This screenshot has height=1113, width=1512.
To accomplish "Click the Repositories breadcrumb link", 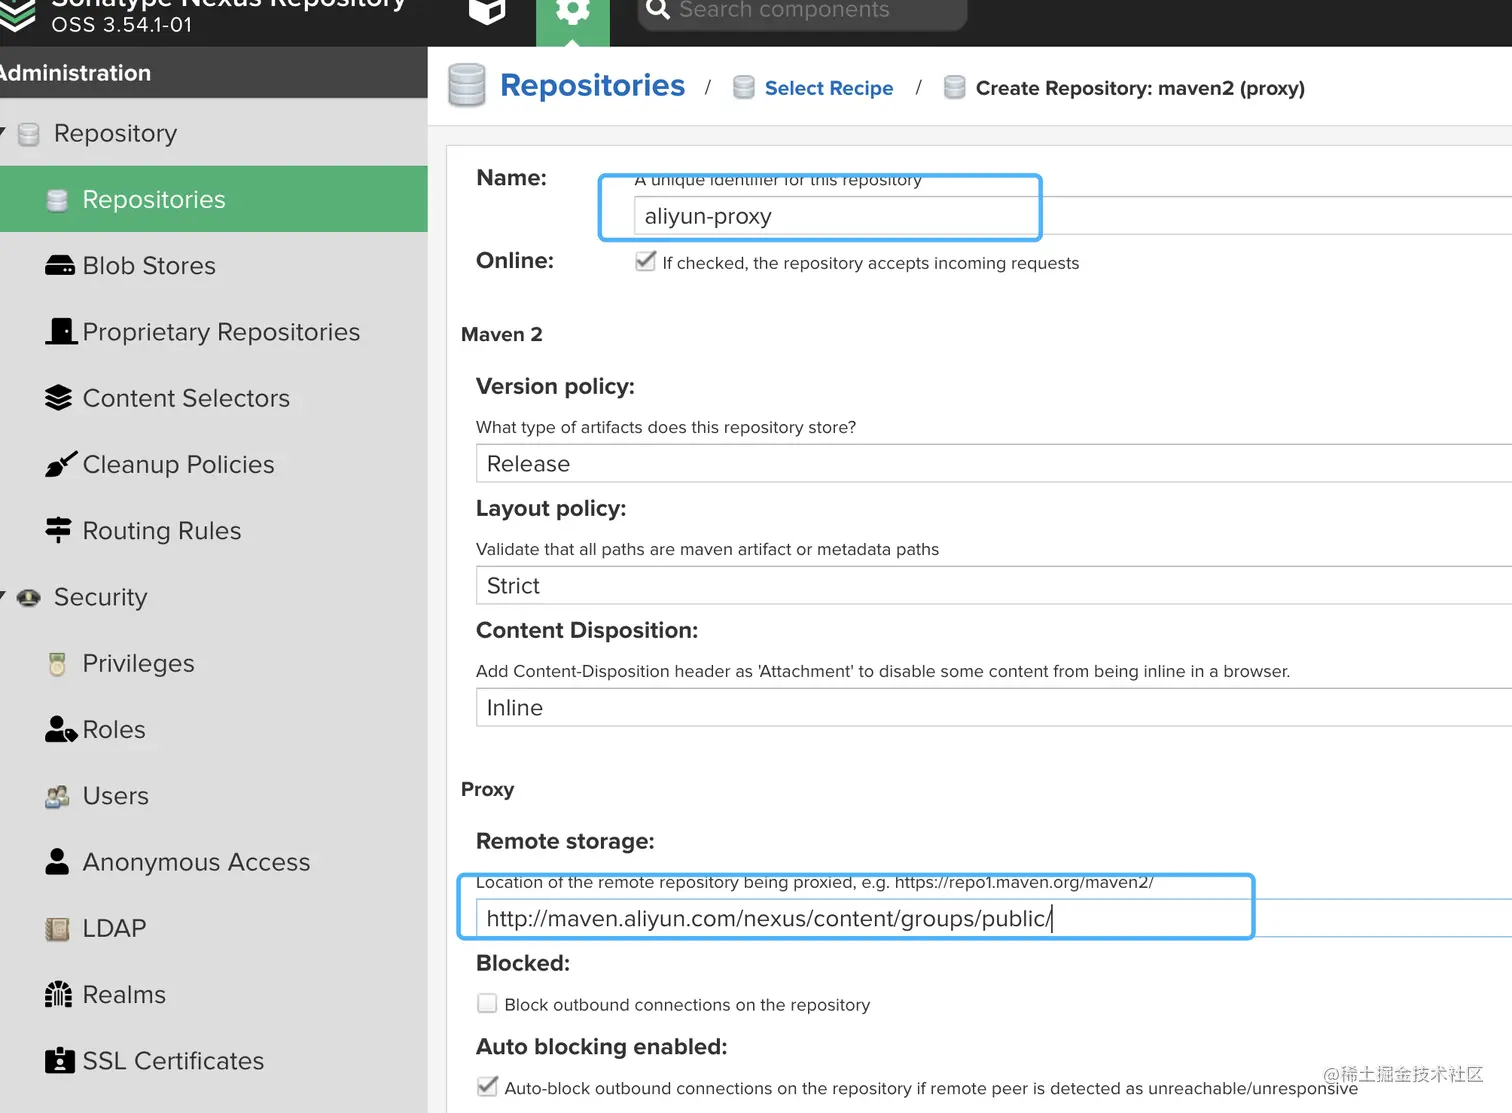I will pos(592,86).
